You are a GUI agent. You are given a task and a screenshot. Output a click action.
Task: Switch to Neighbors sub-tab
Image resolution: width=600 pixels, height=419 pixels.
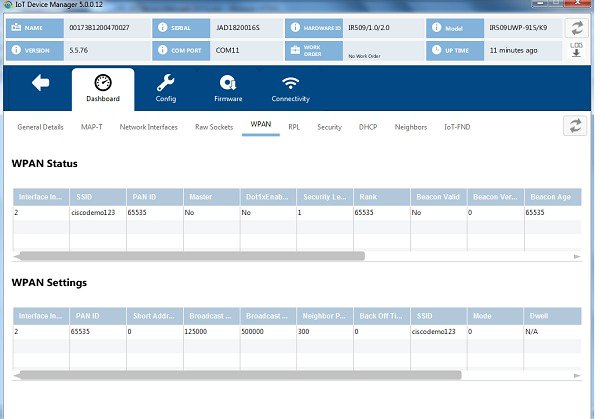tap(411, 127)
